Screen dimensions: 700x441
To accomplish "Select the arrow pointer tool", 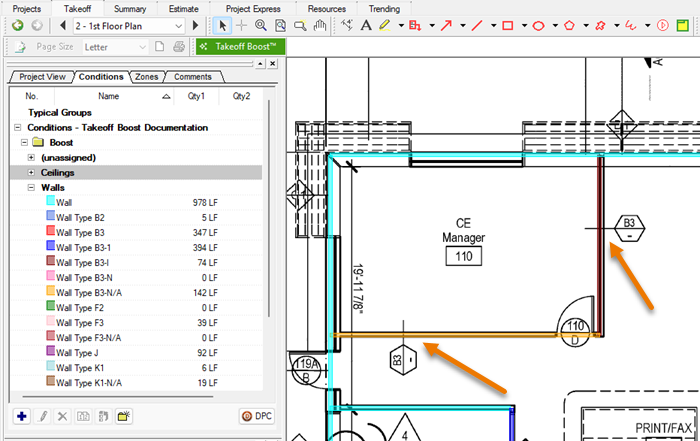I will click(x=223, y=25).
